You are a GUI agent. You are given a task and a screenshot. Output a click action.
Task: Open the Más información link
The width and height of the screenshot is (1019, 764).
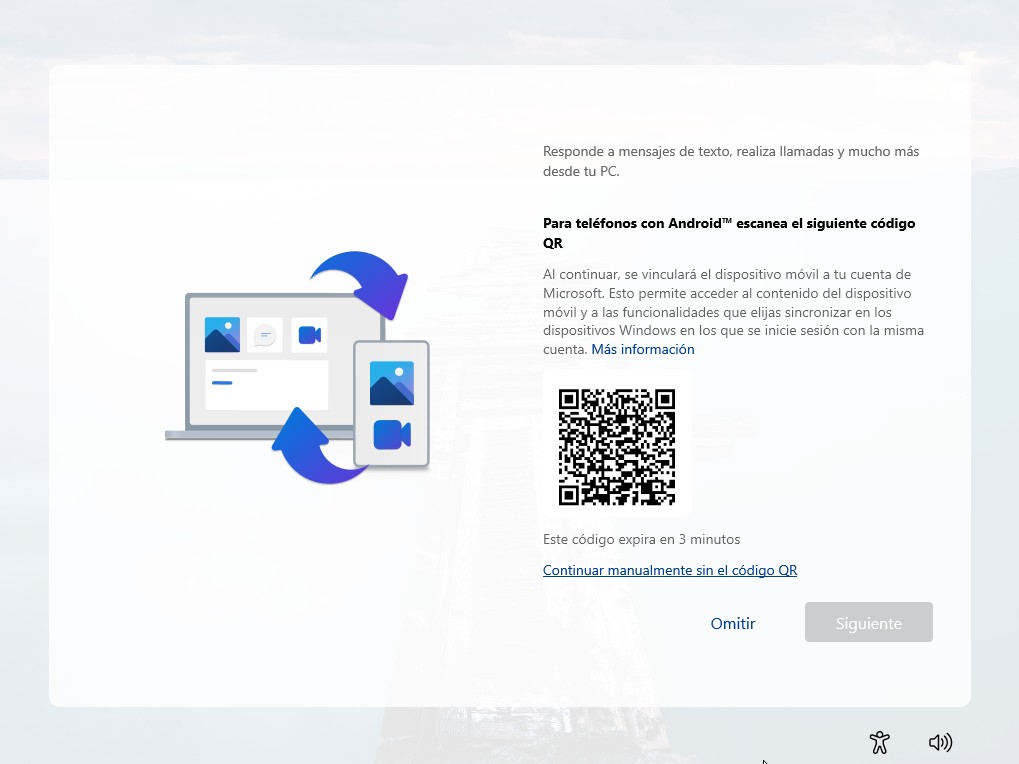click(643, 350)
